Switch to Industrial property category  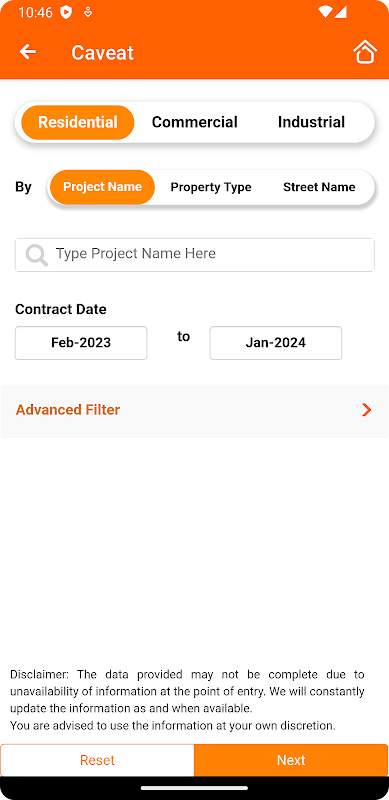(311, 122)
